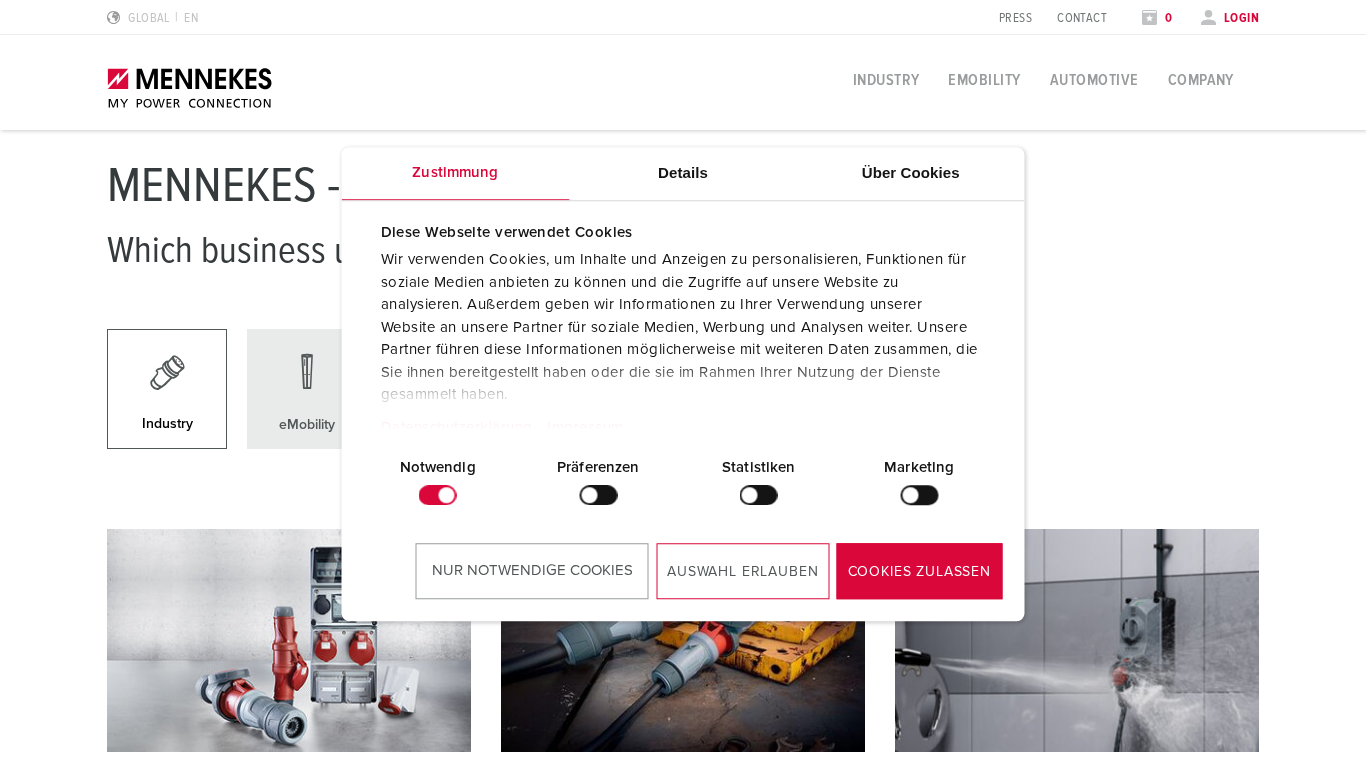Enable the Präferenzen cookie switch

tap(598, 495)
